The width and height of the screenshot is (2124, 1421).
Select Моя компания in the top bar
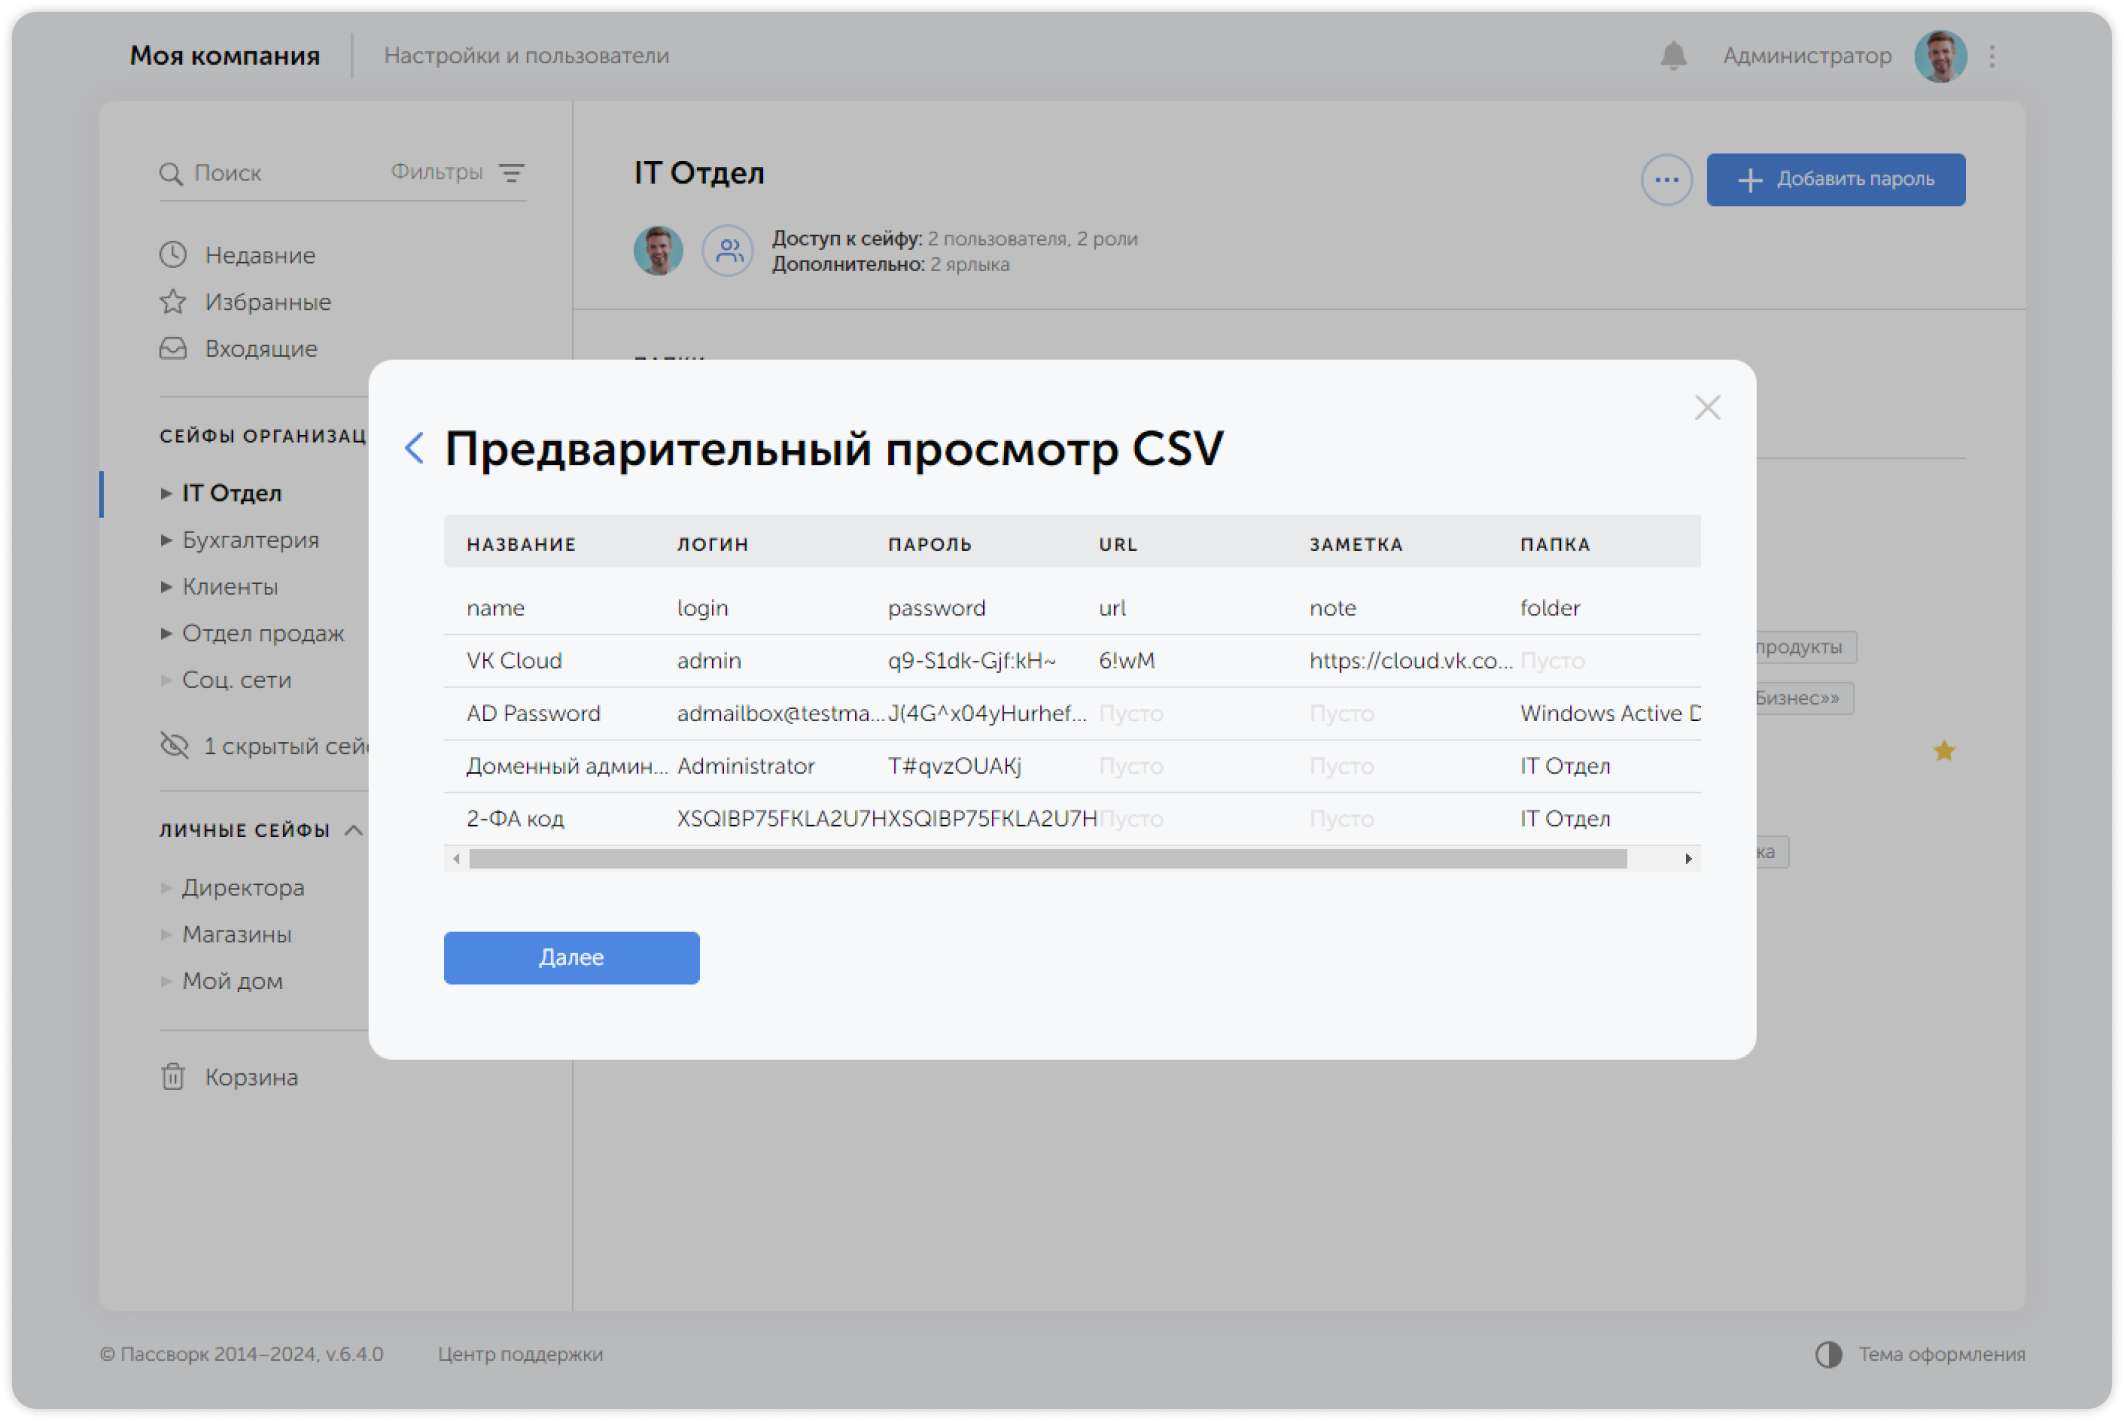tap(225, 56)
